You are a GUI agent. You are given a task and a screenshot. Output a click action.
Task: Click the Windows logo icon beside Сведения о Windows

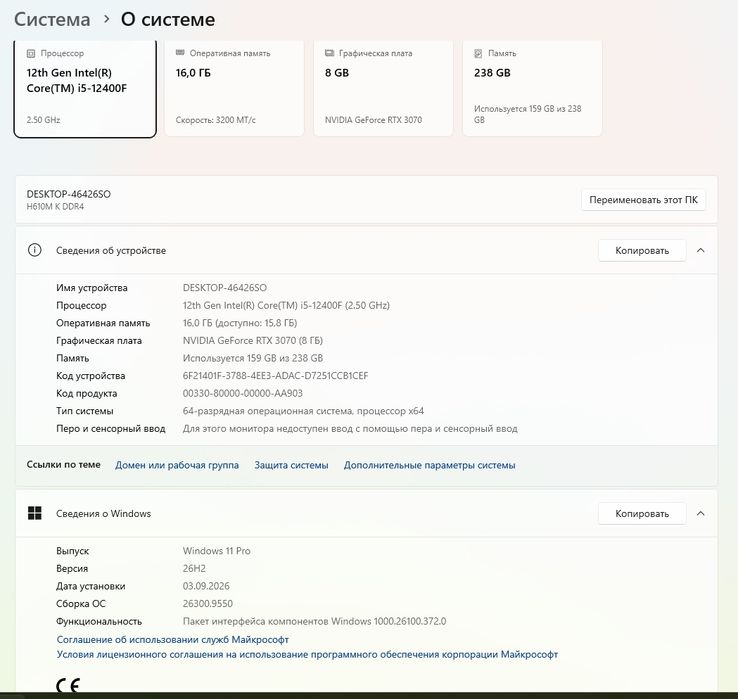pos(34,513)
